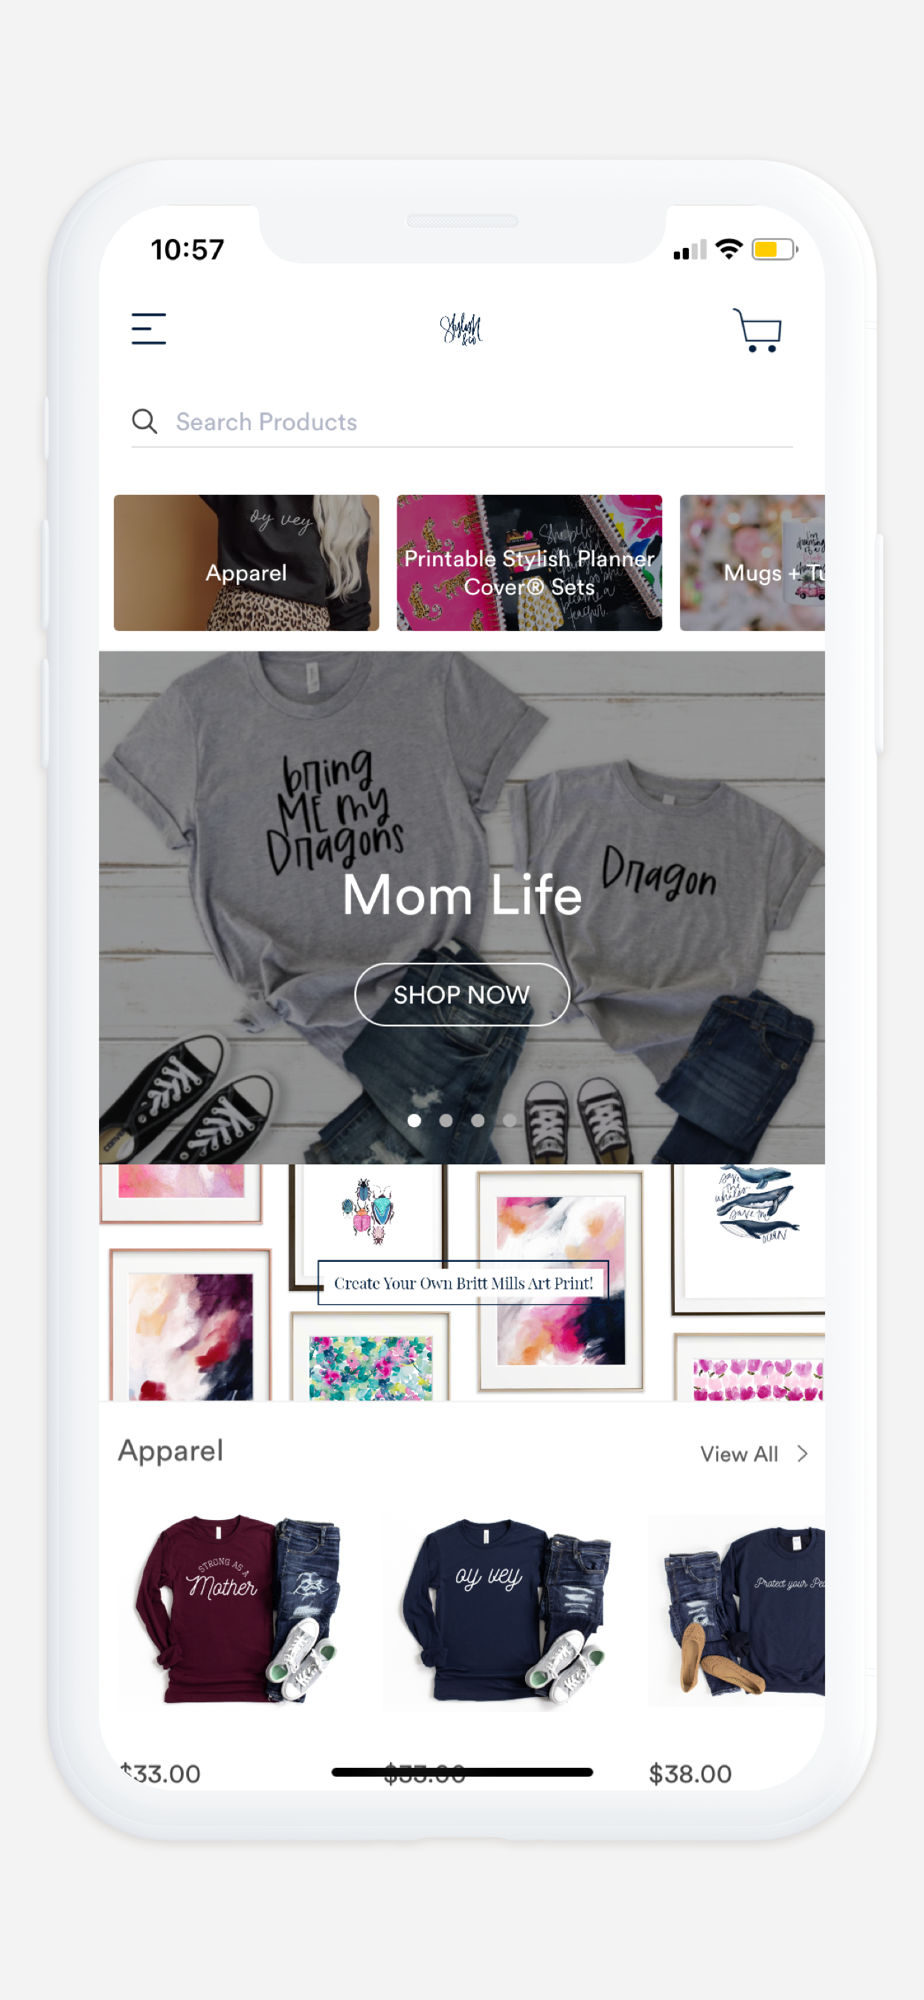The height and width of the screenshot is (2000, 924).
Task: Open the Mugs category tile
Action: click(752, 563)
